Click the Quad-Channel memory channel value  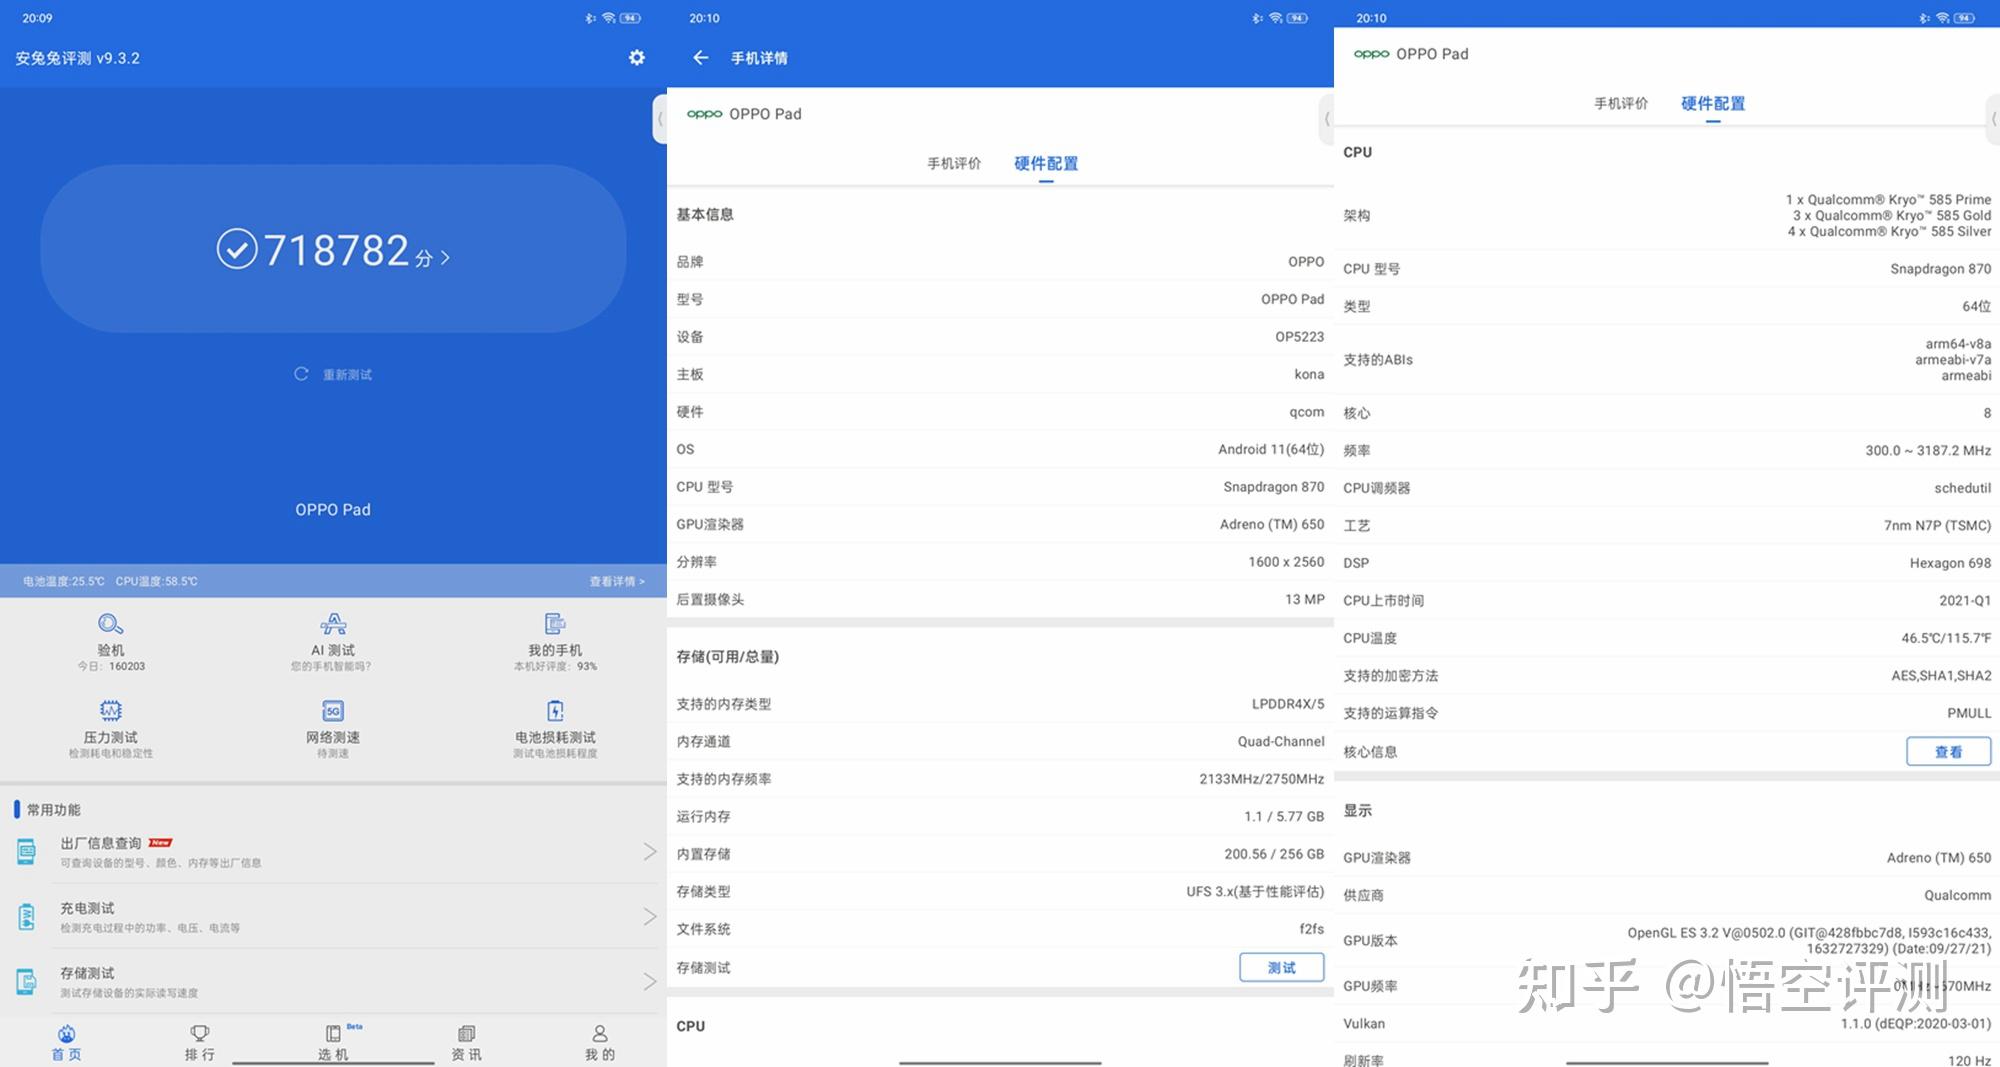(1281, 741)
